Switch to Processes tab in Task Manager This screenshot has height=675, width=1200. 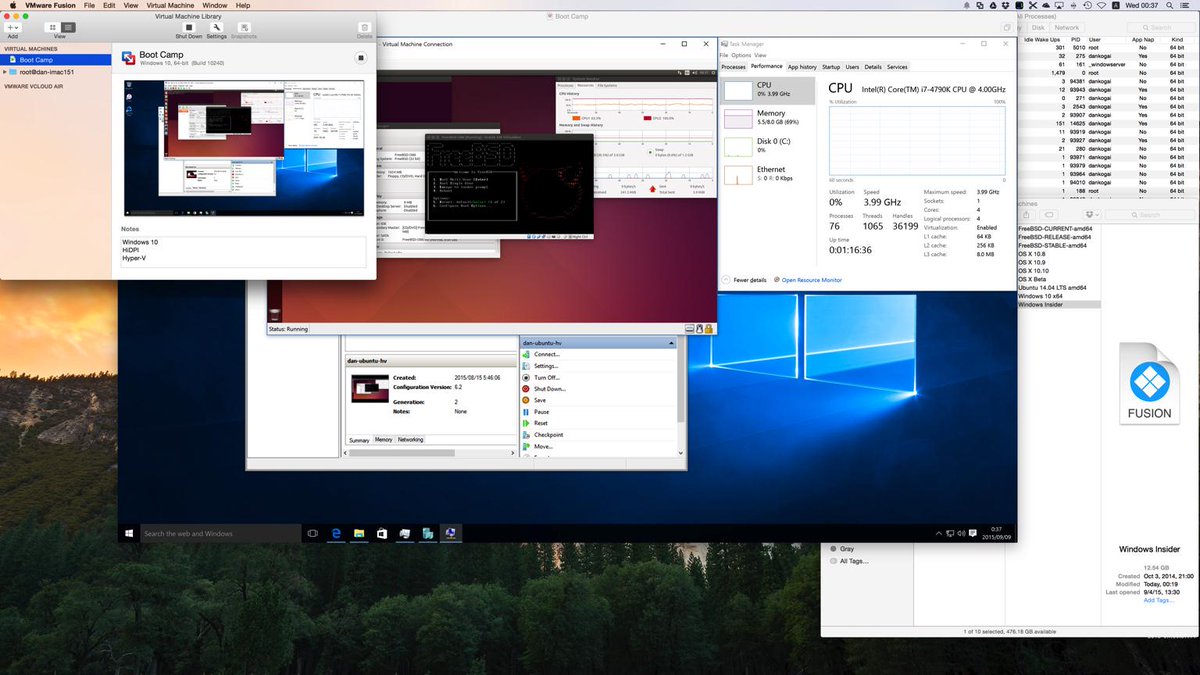coord(734,67)
